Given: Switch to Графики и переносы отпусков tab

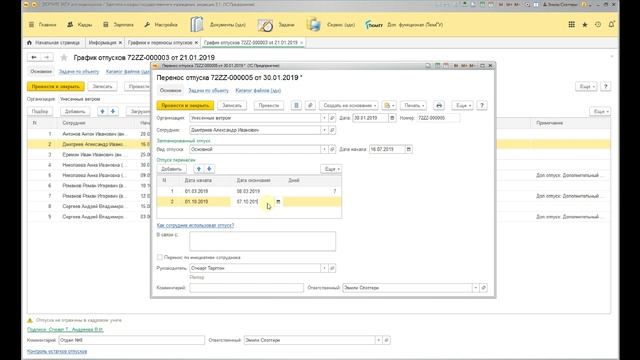Looking at the screenshot, I should (x=160, y=42).
